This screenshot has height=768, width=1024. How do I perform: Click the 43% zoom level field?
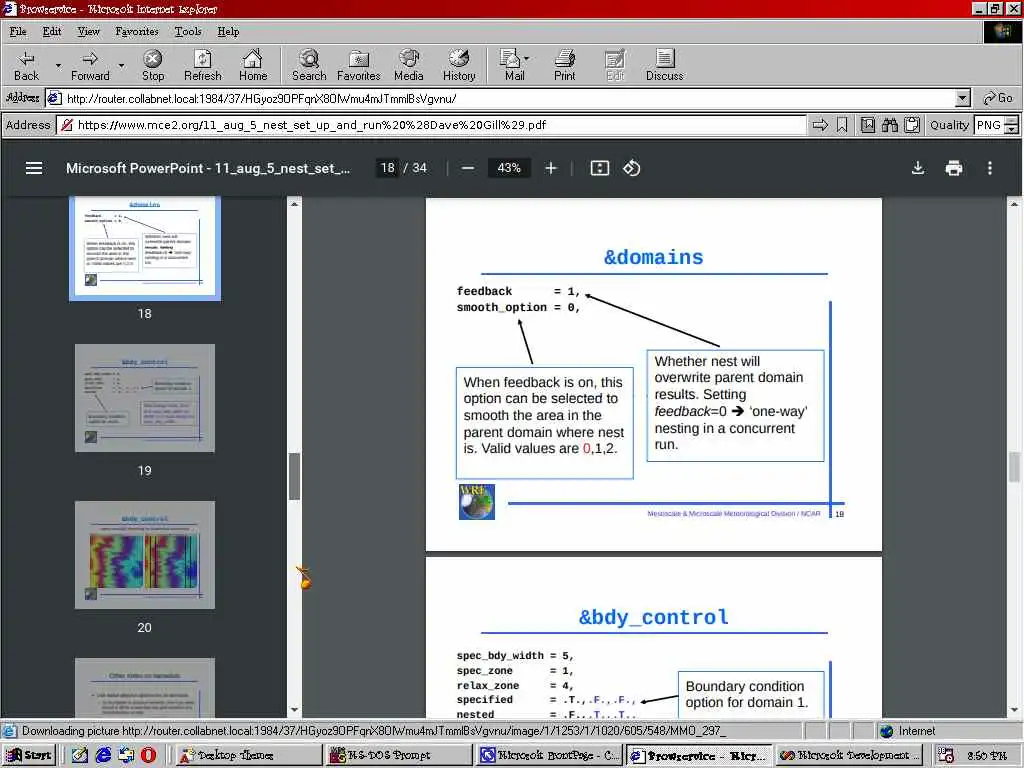pyautogui.click(x=509, y=168)
